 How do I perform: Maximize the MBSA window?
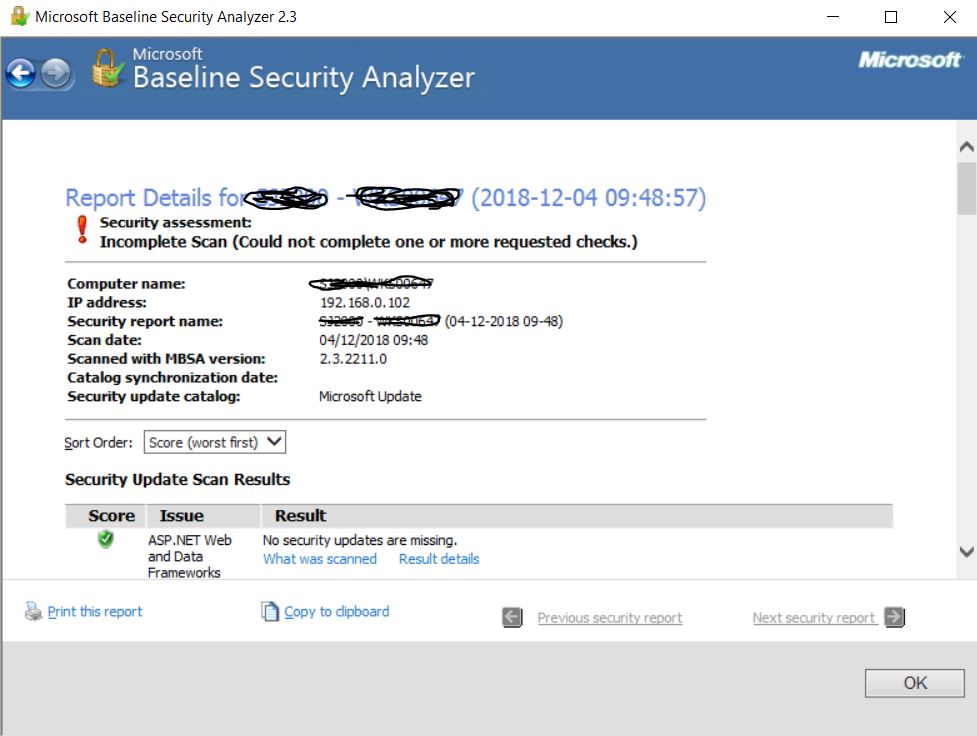(891, 17)
